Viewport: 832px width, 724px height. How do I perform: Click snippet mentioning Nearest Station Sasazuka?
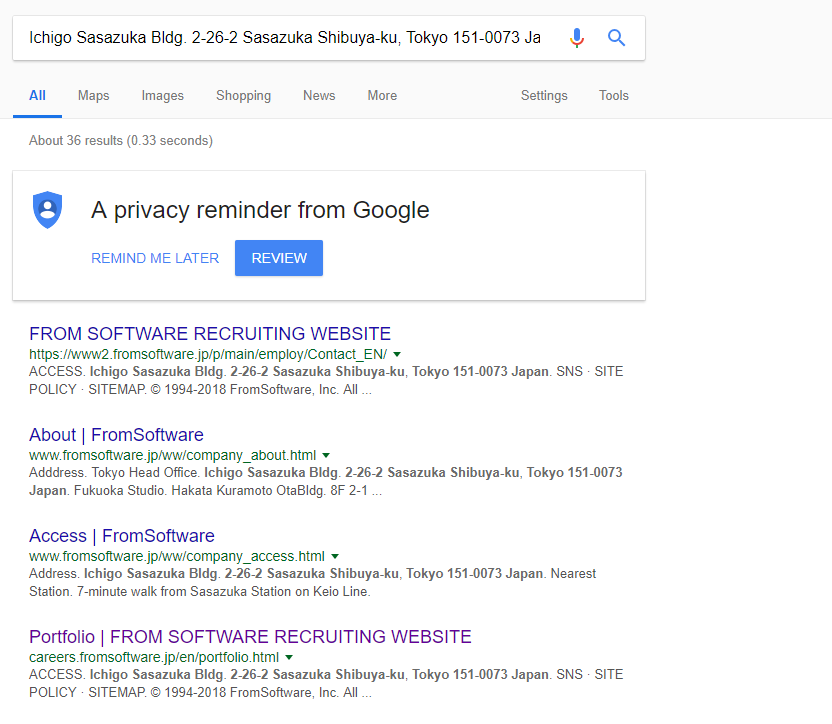[x=313, y=582]
